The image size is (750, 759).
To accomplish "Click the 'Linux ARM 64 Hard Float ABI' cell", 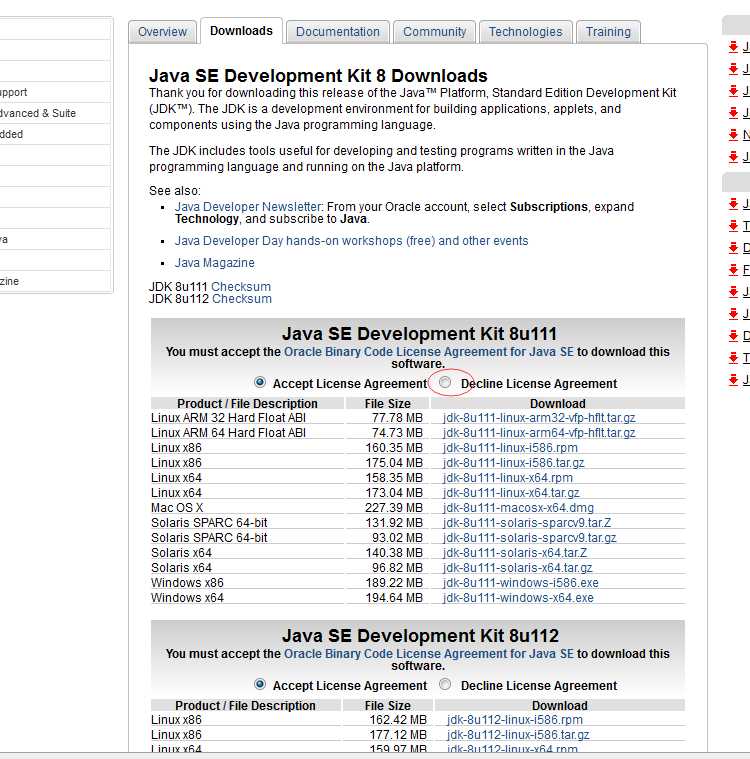I will (x=228, y=433).
